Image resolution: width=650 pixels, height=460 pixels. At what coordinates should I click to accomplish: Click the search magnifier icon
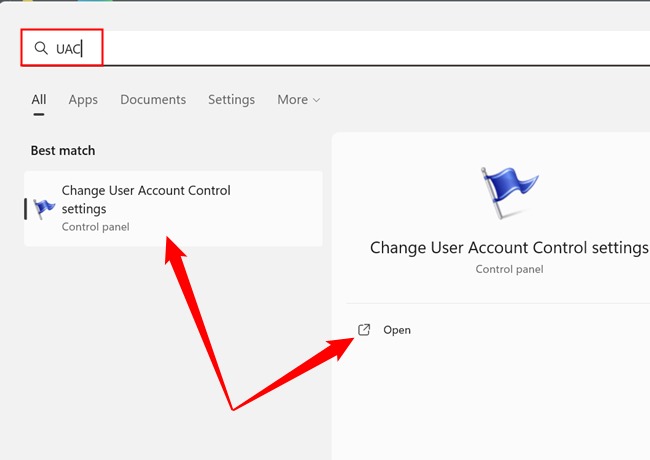tap(41, 48)
